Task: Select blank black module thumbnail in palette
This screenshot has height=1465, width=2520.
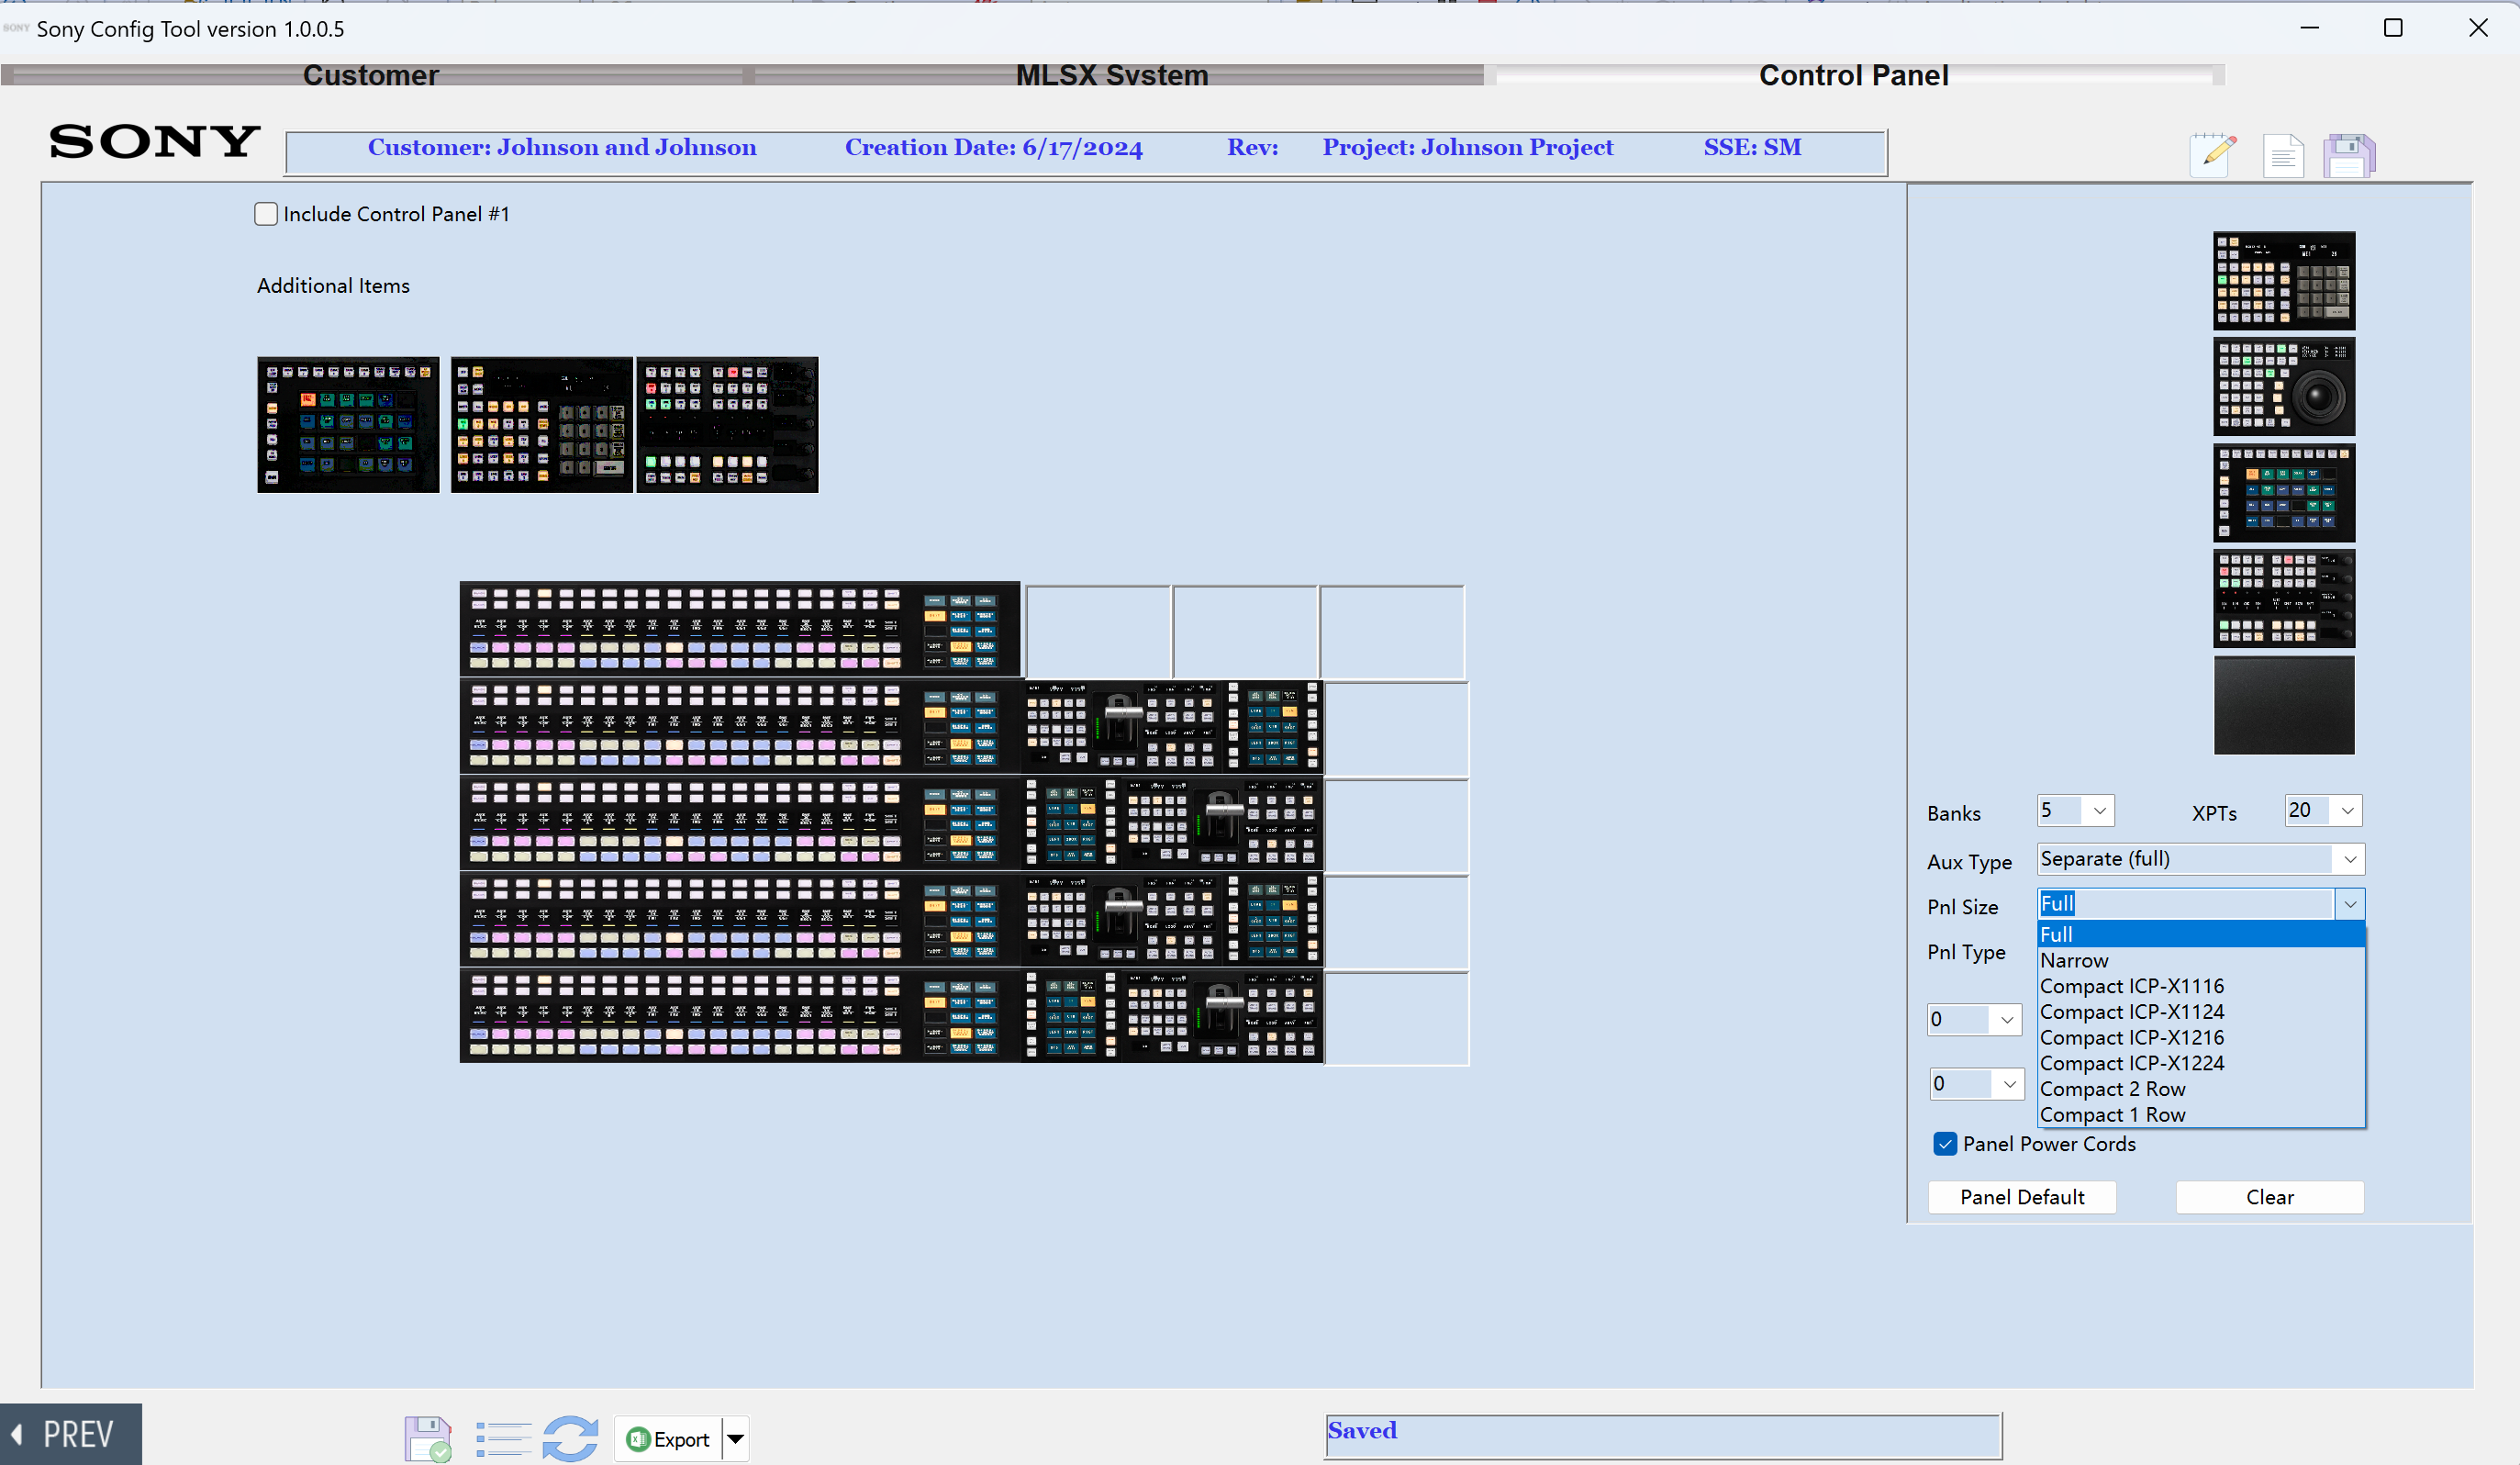Action: click(x=2284, y=704)
